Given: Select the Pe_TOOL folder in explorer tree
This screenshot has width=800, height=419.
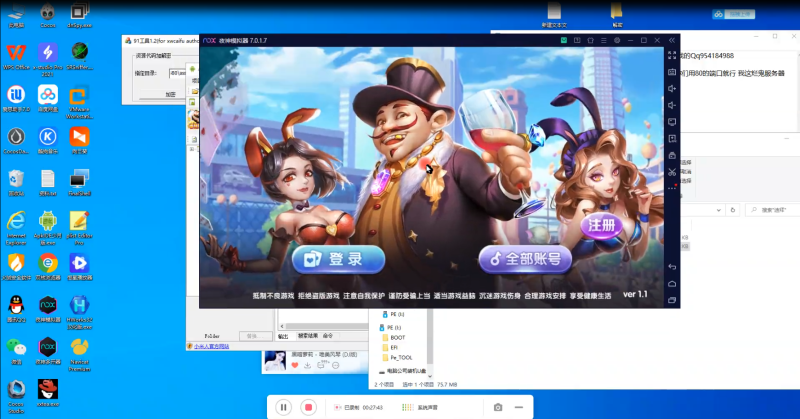Looking at the screenshot, I should click(397, 358).
